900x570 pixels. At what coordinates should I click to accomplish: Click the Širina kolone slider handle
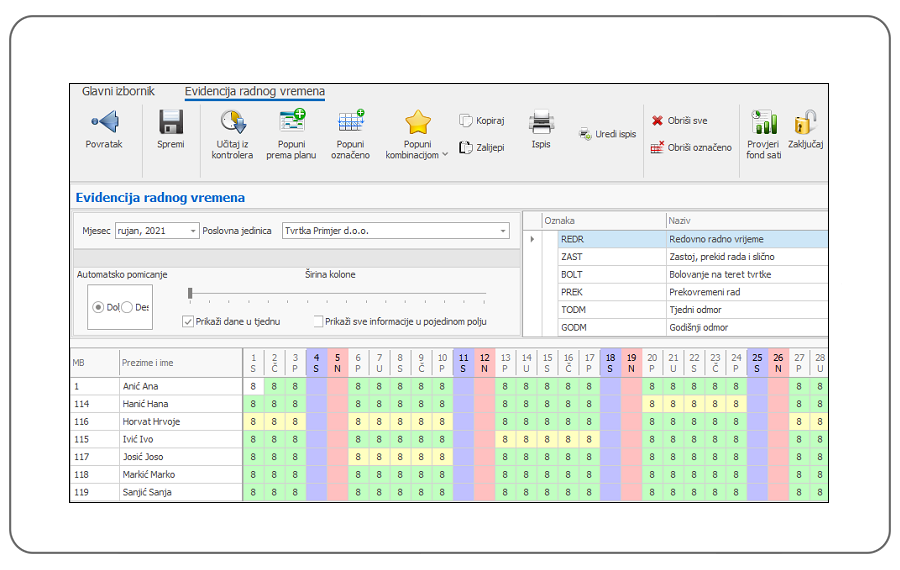coord(190,293)
